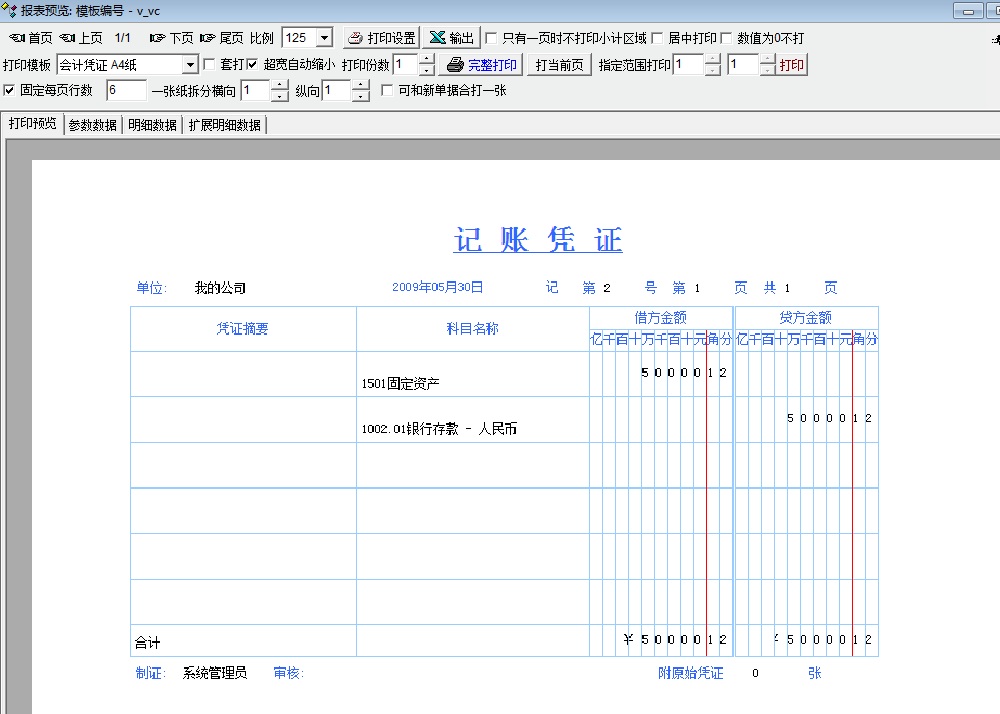The width and height of the screenshot is (1000, 714).
Task: Click the red 打印 button
Action: [791, 65]
